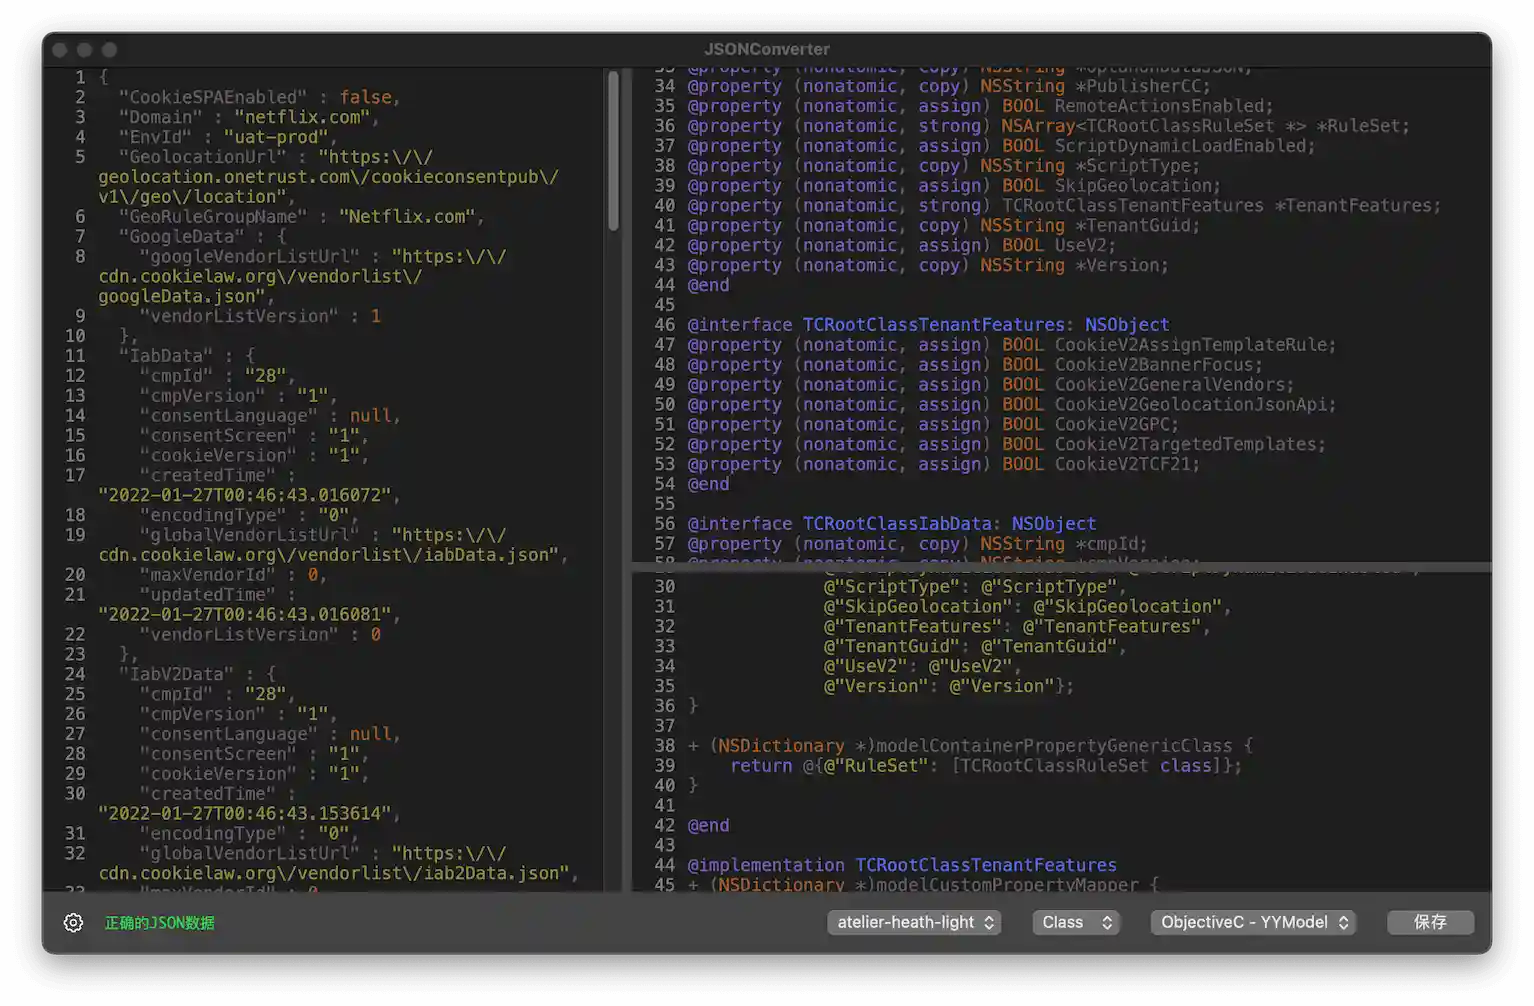Screen dimensions: 1534x1006
Task: Zoom the JSONConverter window to full size
Action: point(110,50)
